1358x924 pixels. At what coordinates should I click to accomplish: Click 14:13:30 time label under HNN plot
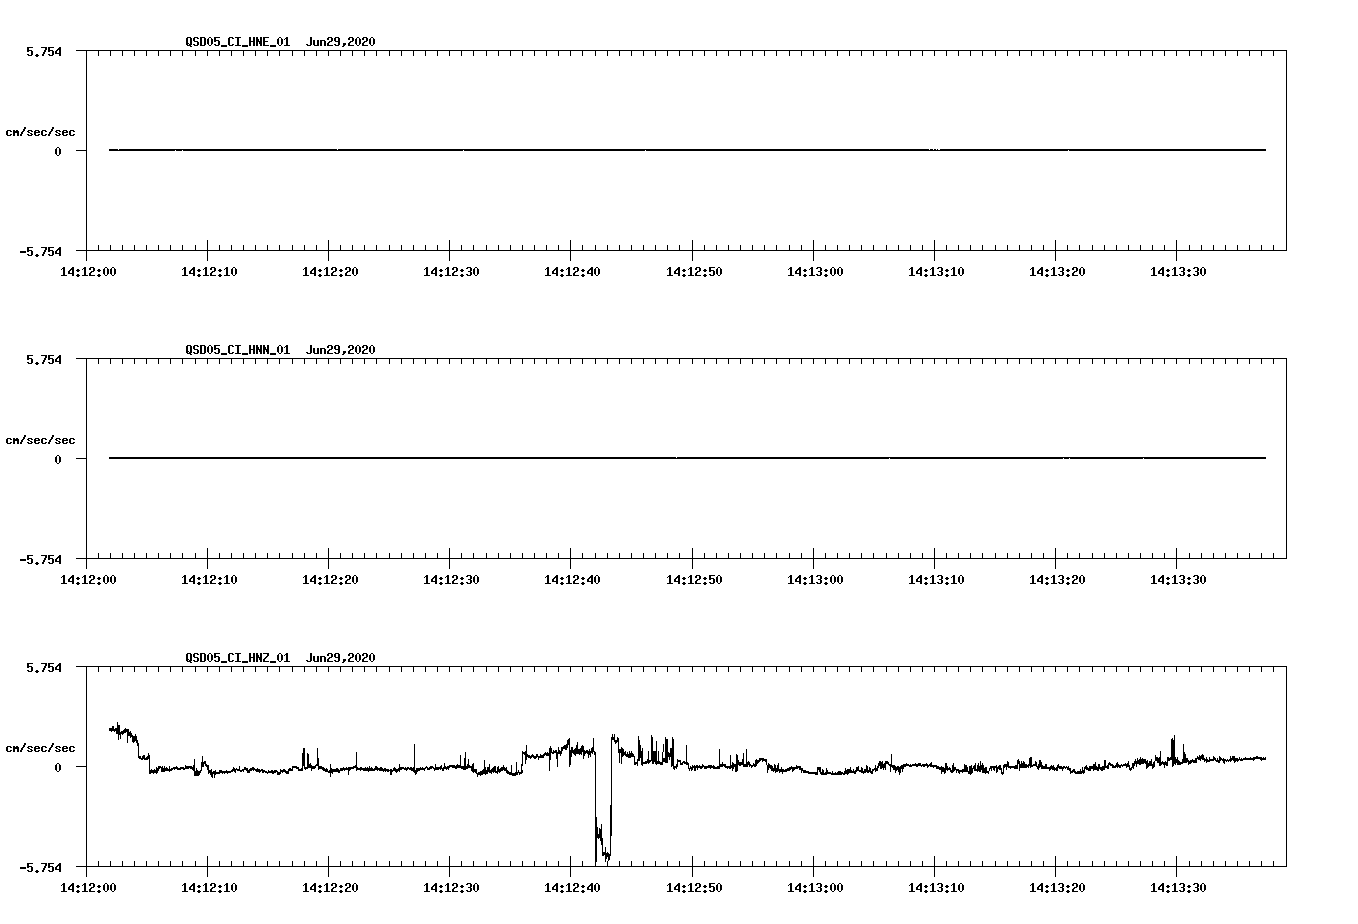tap(1177, 579)
